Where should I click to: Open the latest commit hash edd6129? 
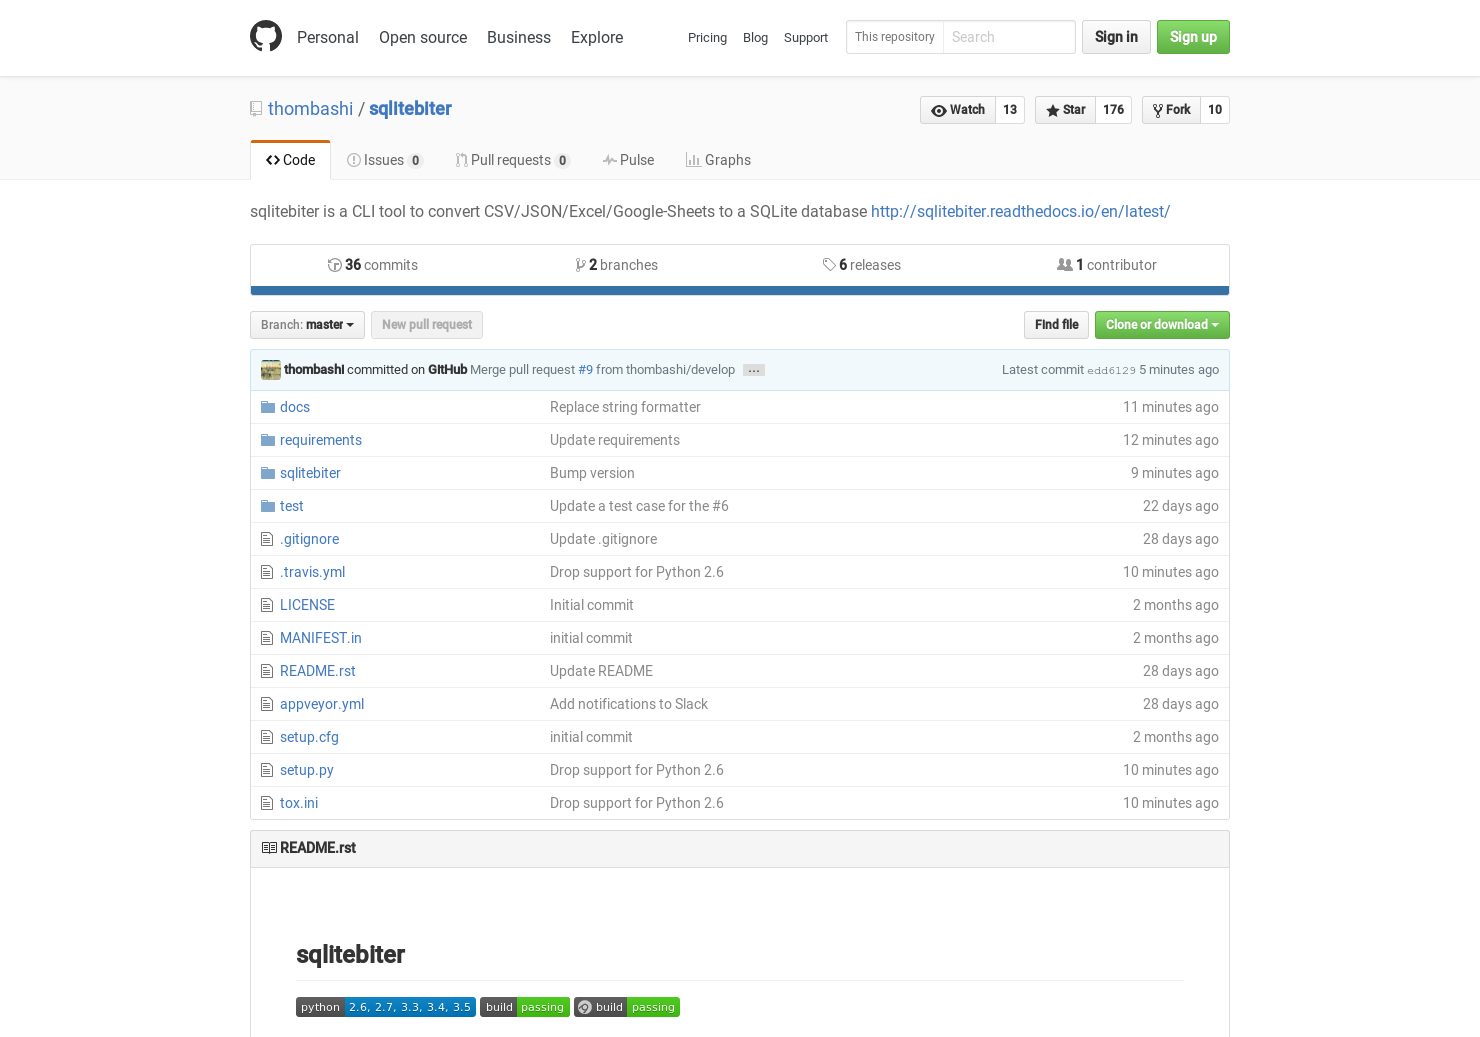(1111, 371)
